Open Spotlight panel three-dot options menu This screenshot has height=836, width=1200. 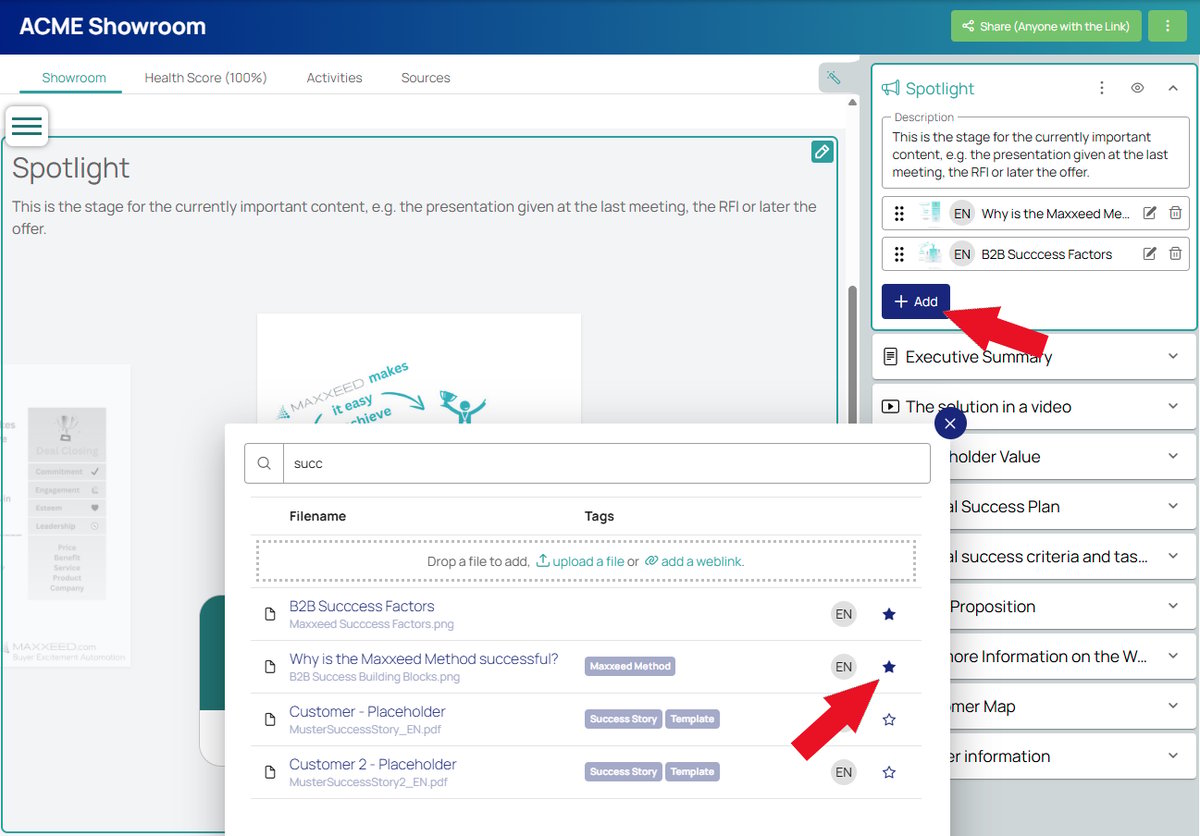pyautogui.click(x=1102, y=88)
